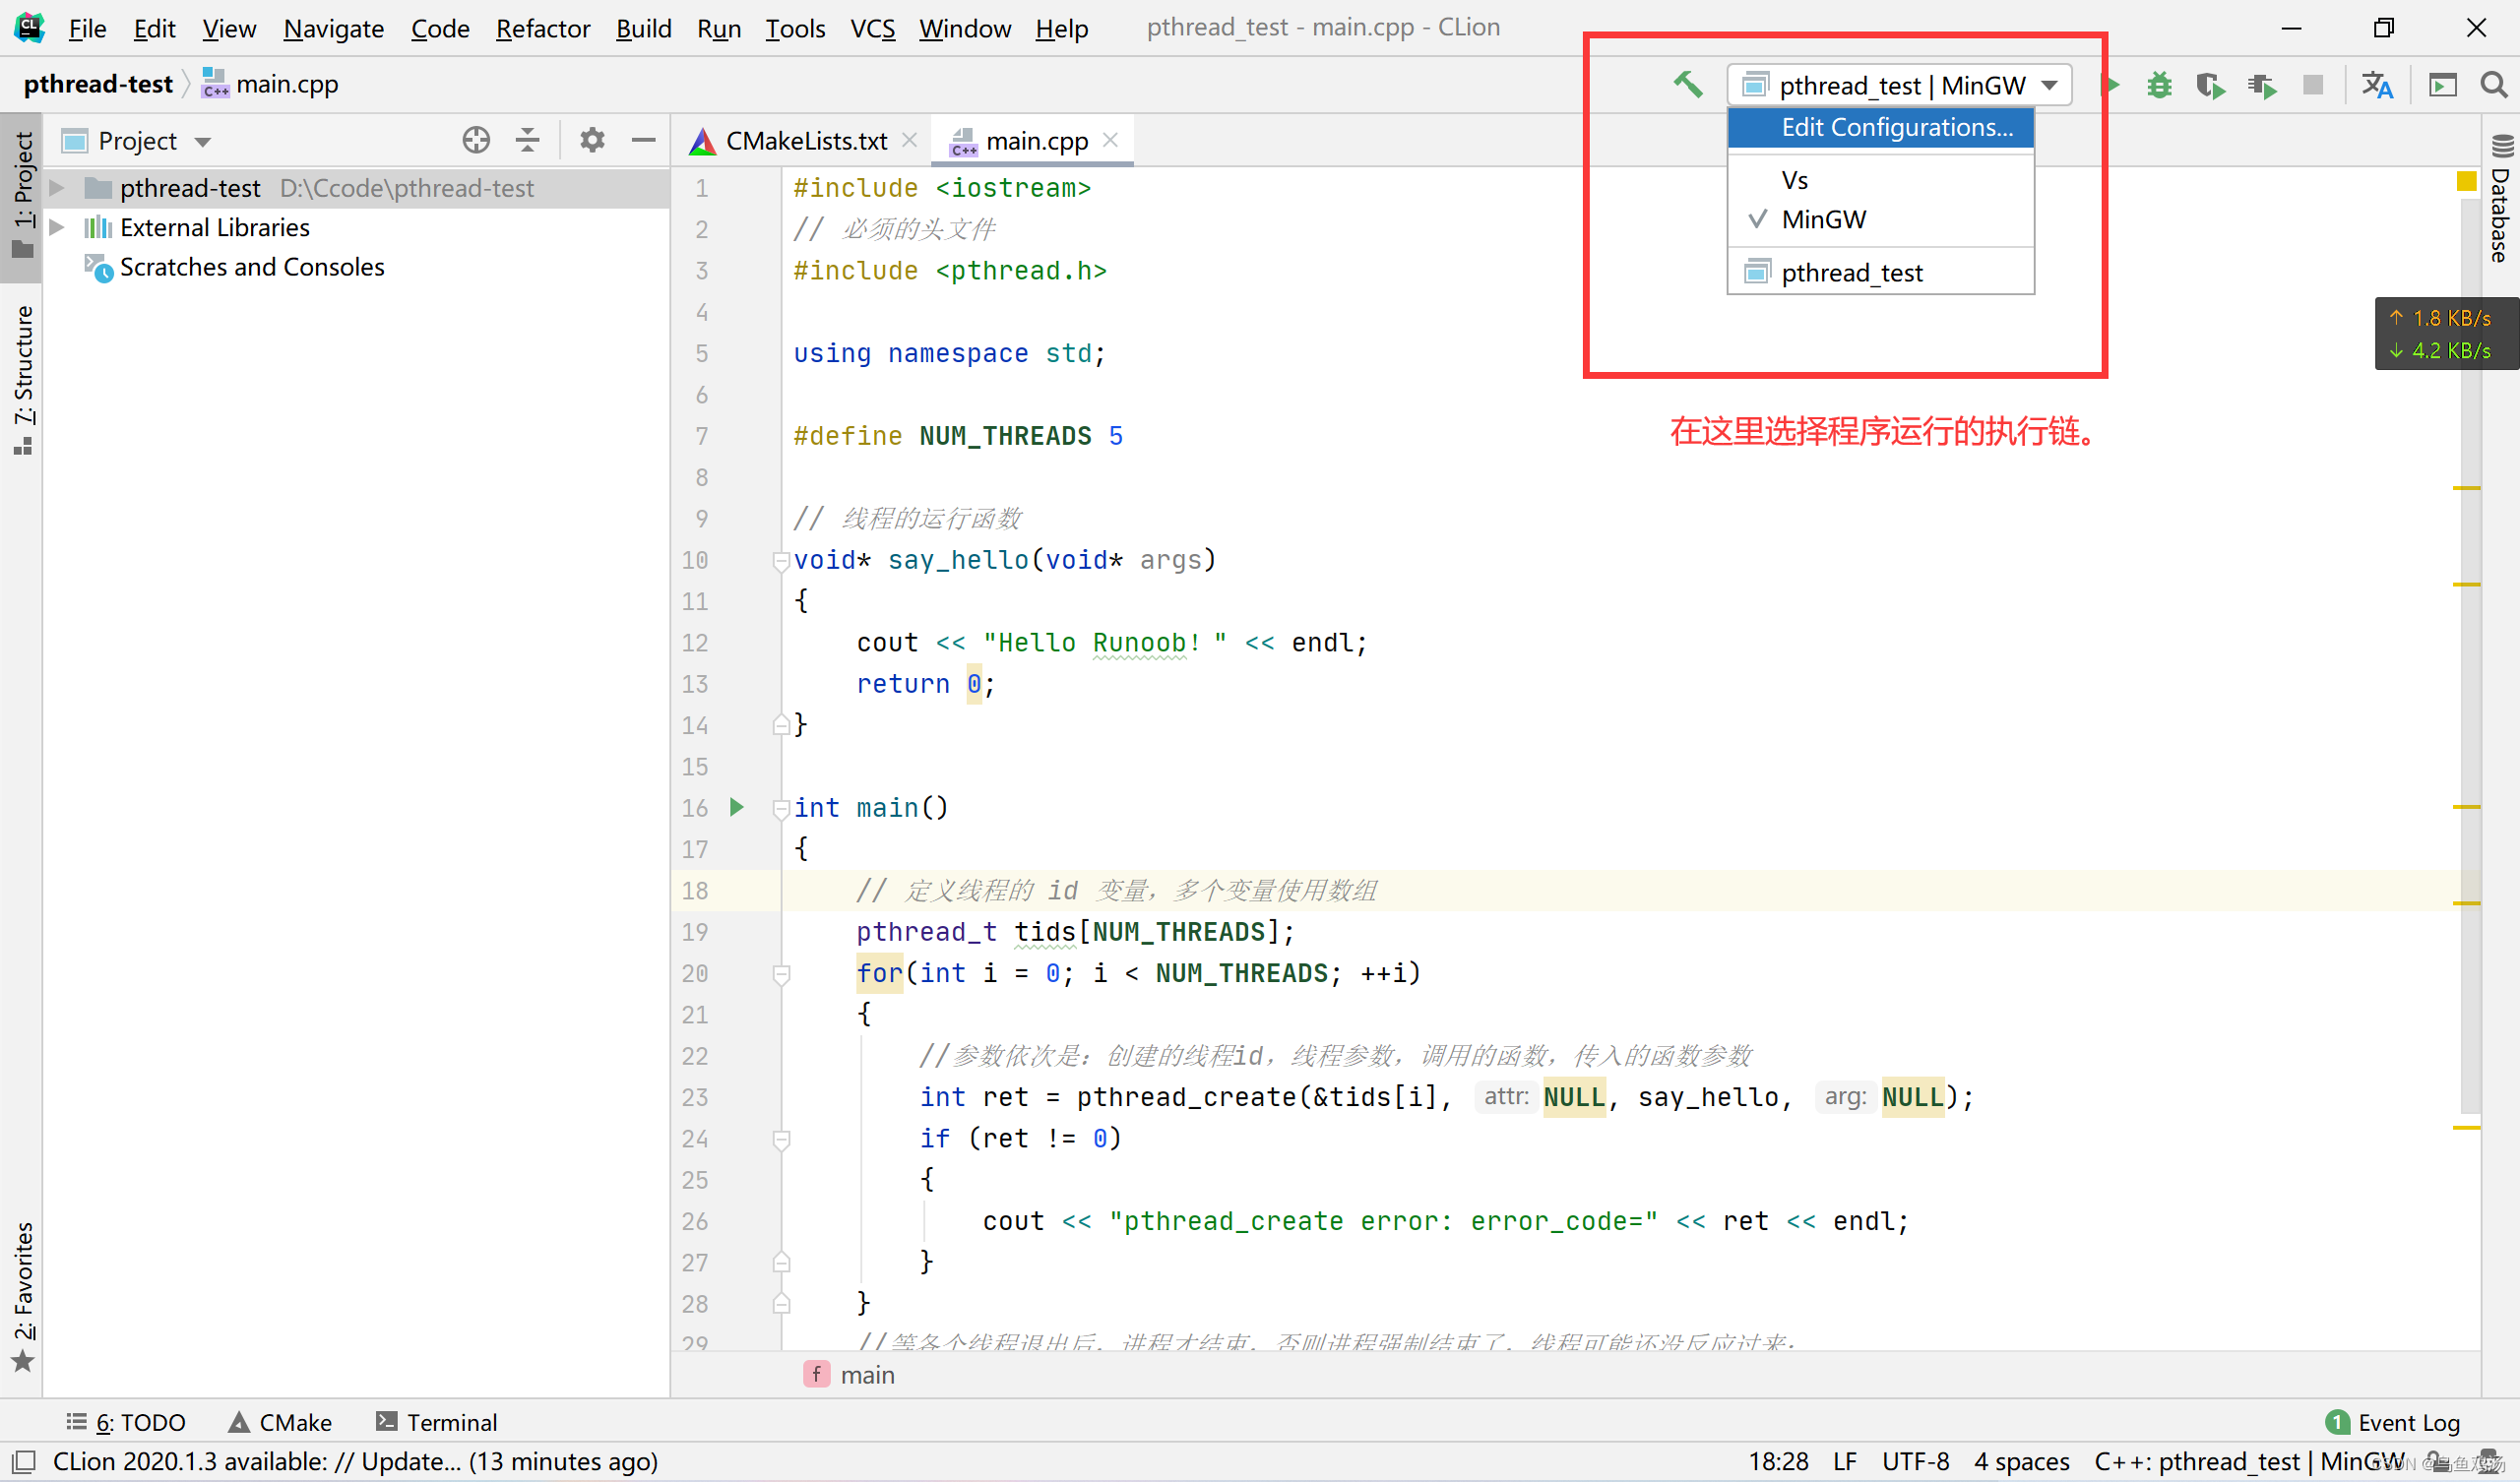Run main via gutter arrow on line 16
This screenshot has width=2520, height=1482.
click(x=737, y=807)
